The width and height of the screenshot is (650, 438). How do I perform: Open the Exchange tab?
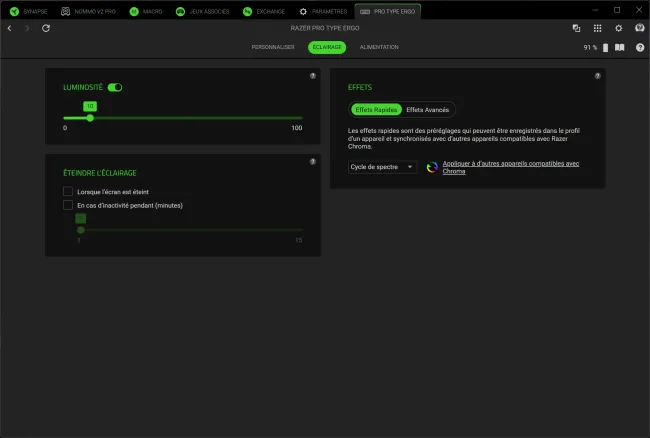264,12
